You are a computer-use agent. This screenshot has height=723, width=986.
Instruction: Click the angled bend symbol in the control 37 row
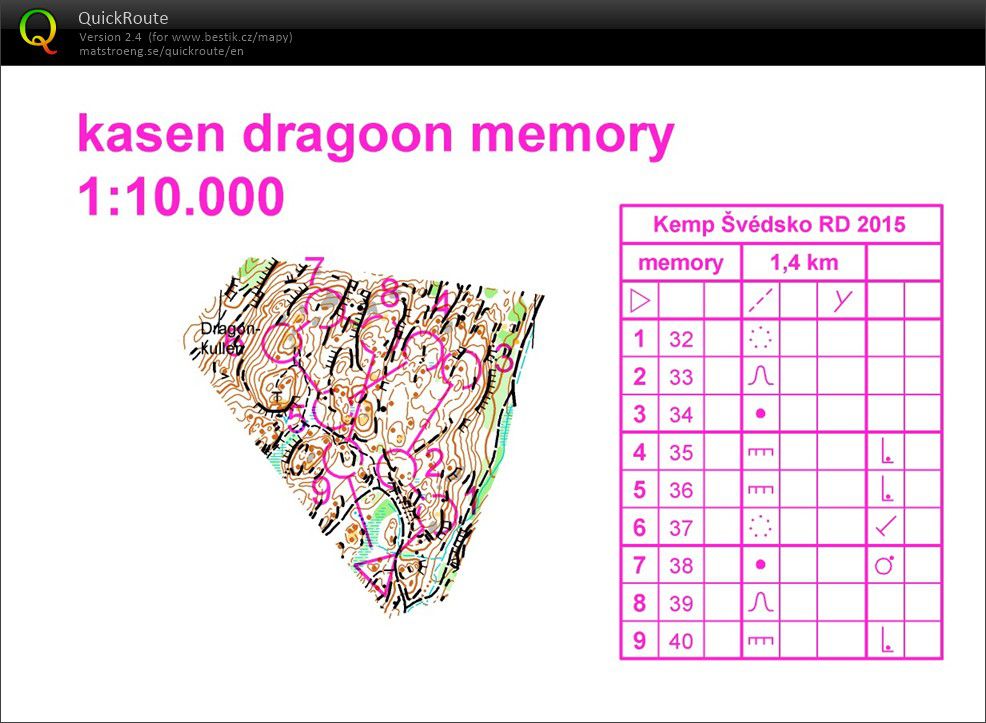click(x=886, y=526)
